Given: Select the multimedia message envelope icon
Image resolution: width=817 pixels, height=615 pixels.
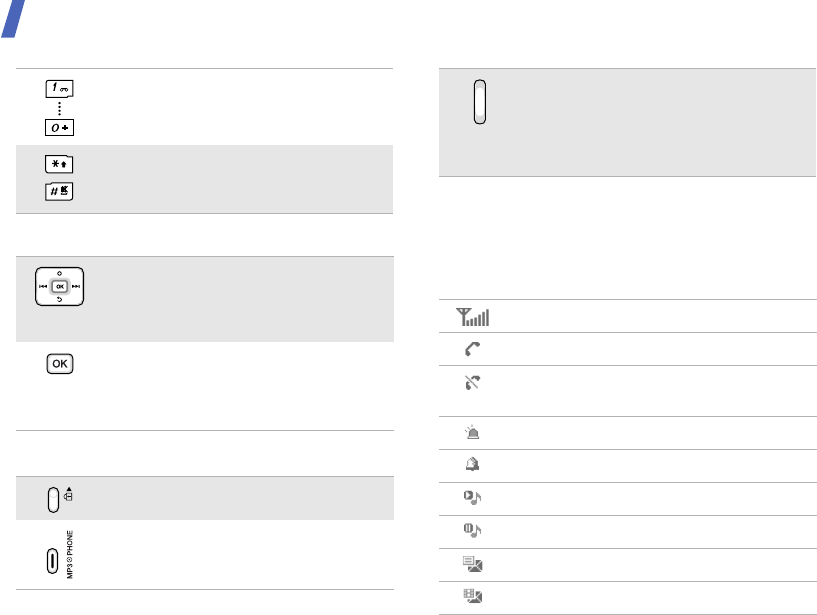Looking at the screenshot, I should point(471,598).
